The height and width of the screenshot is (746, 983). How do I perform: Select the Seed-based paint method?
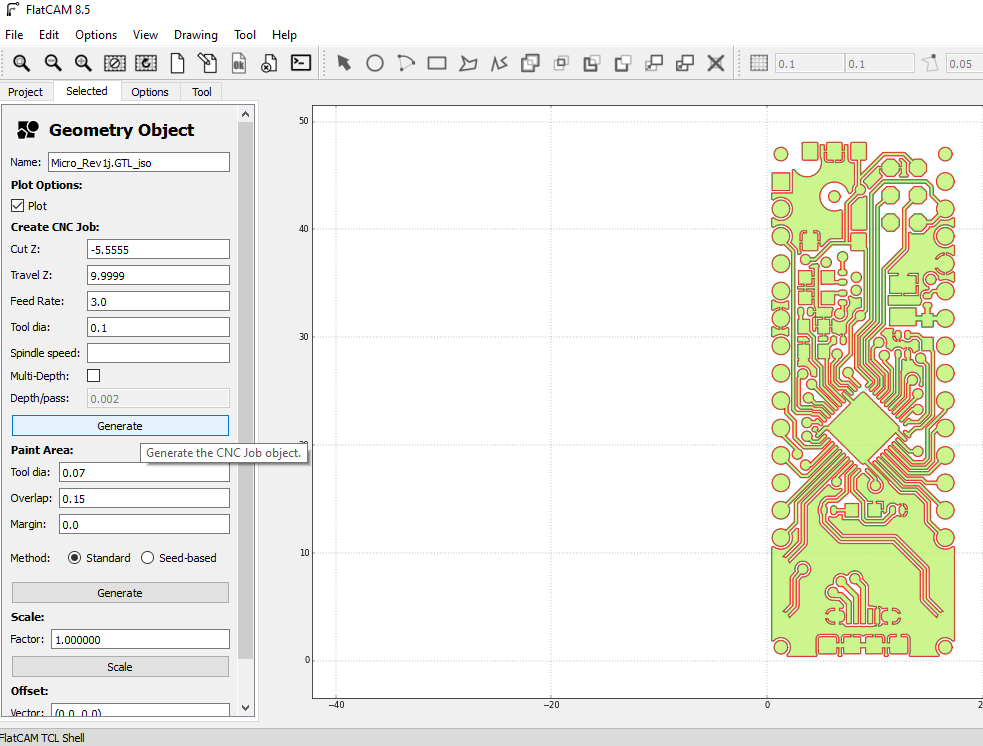tap(147, 558)
